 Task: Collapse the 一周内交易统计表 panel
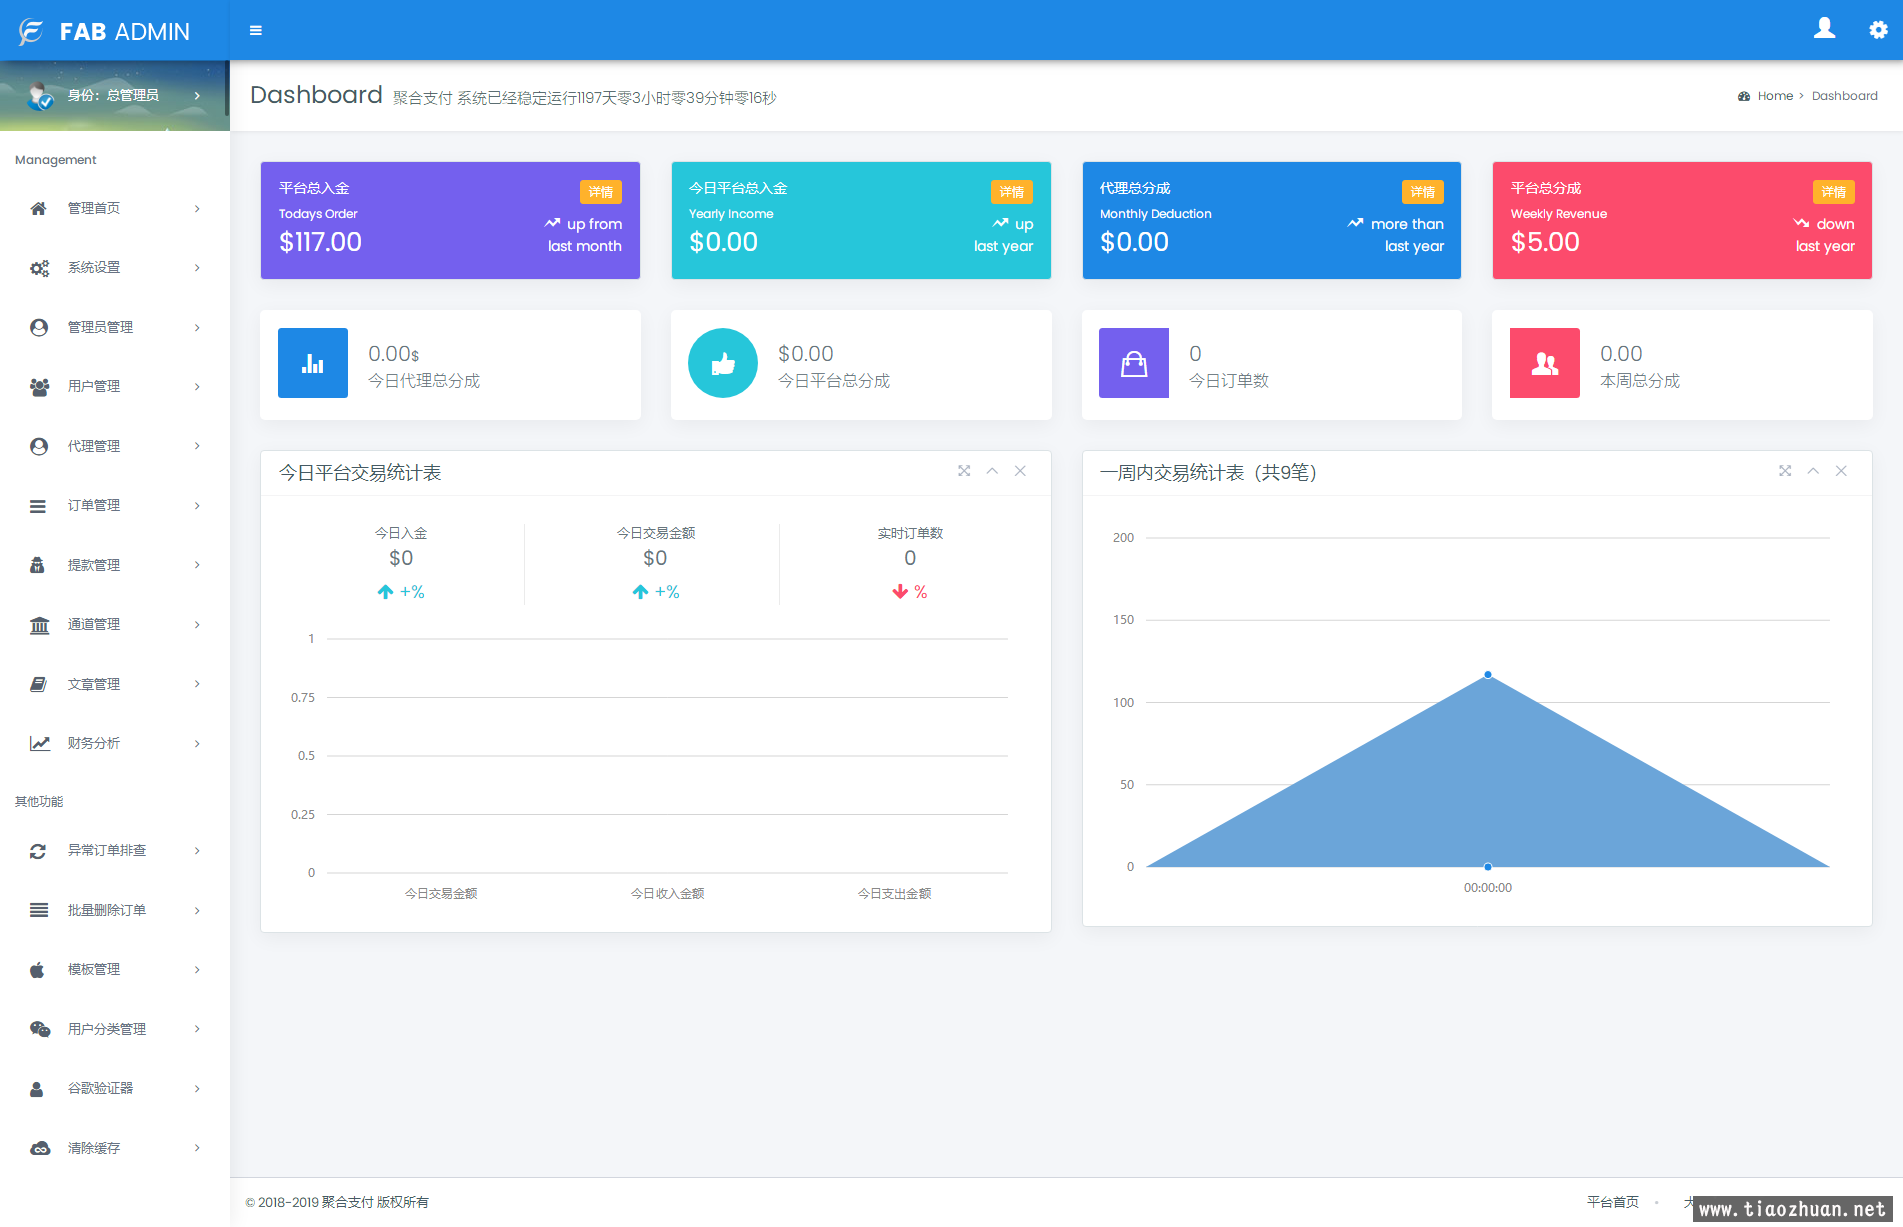pos(1813,471)
